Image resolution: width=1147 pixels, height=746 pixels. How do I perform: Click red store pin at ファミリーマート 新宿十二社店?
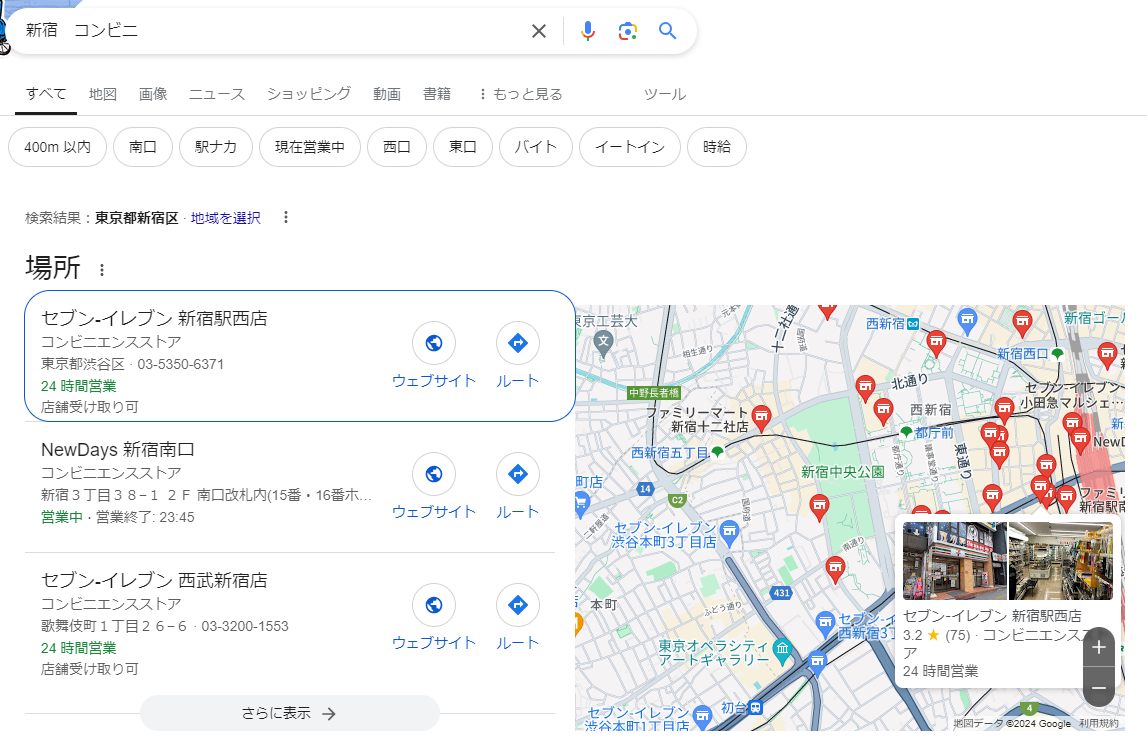[x=761, y=417]
